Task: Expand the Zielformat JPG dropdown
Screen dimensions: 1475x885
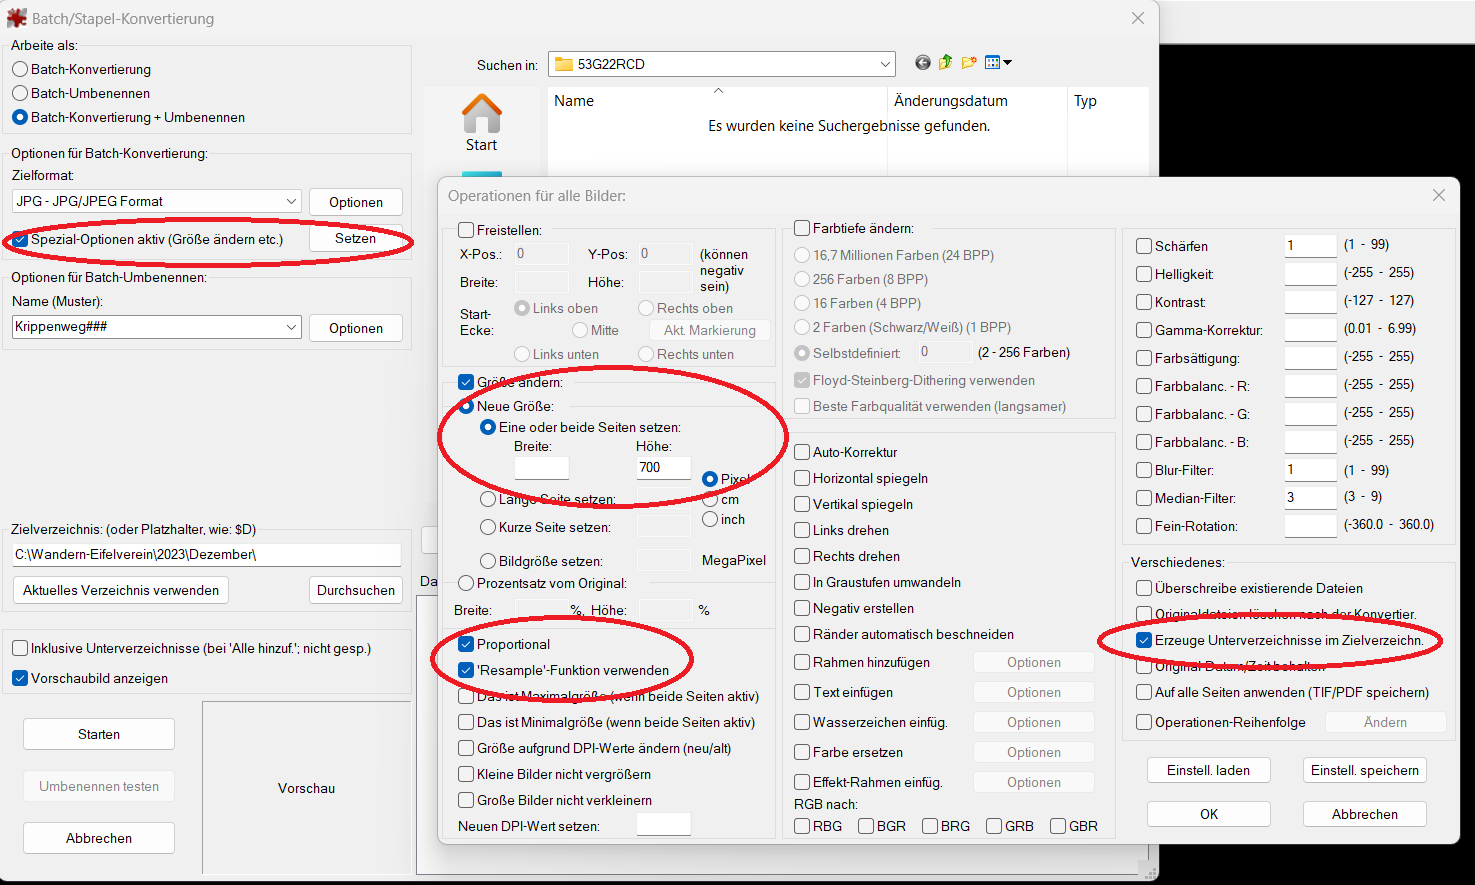Action: (291, 201)
